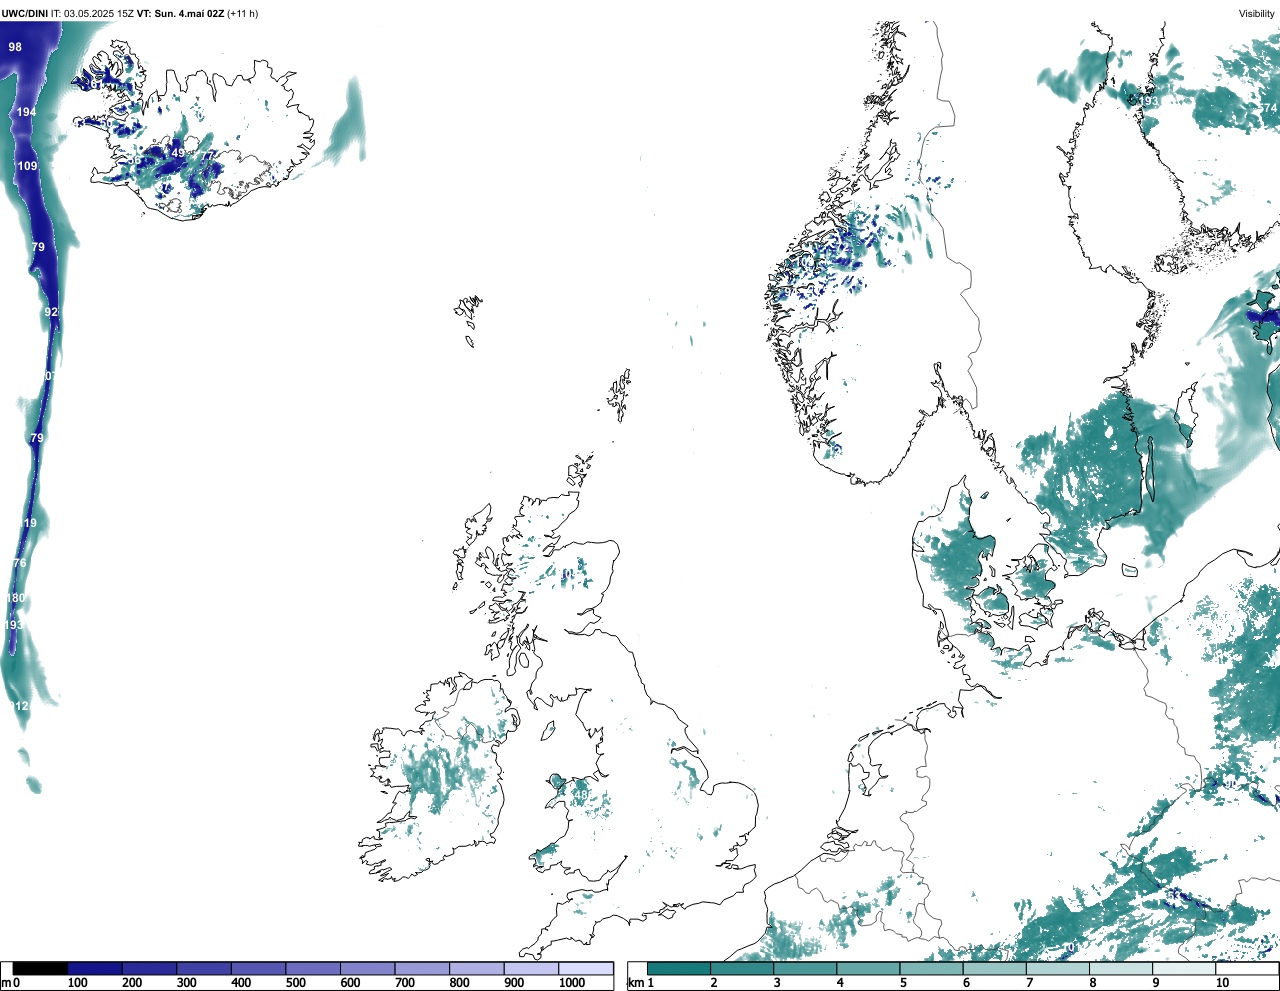
Task: Click the km legend swatch starting at 1
Action: click(x=679, y=969)
